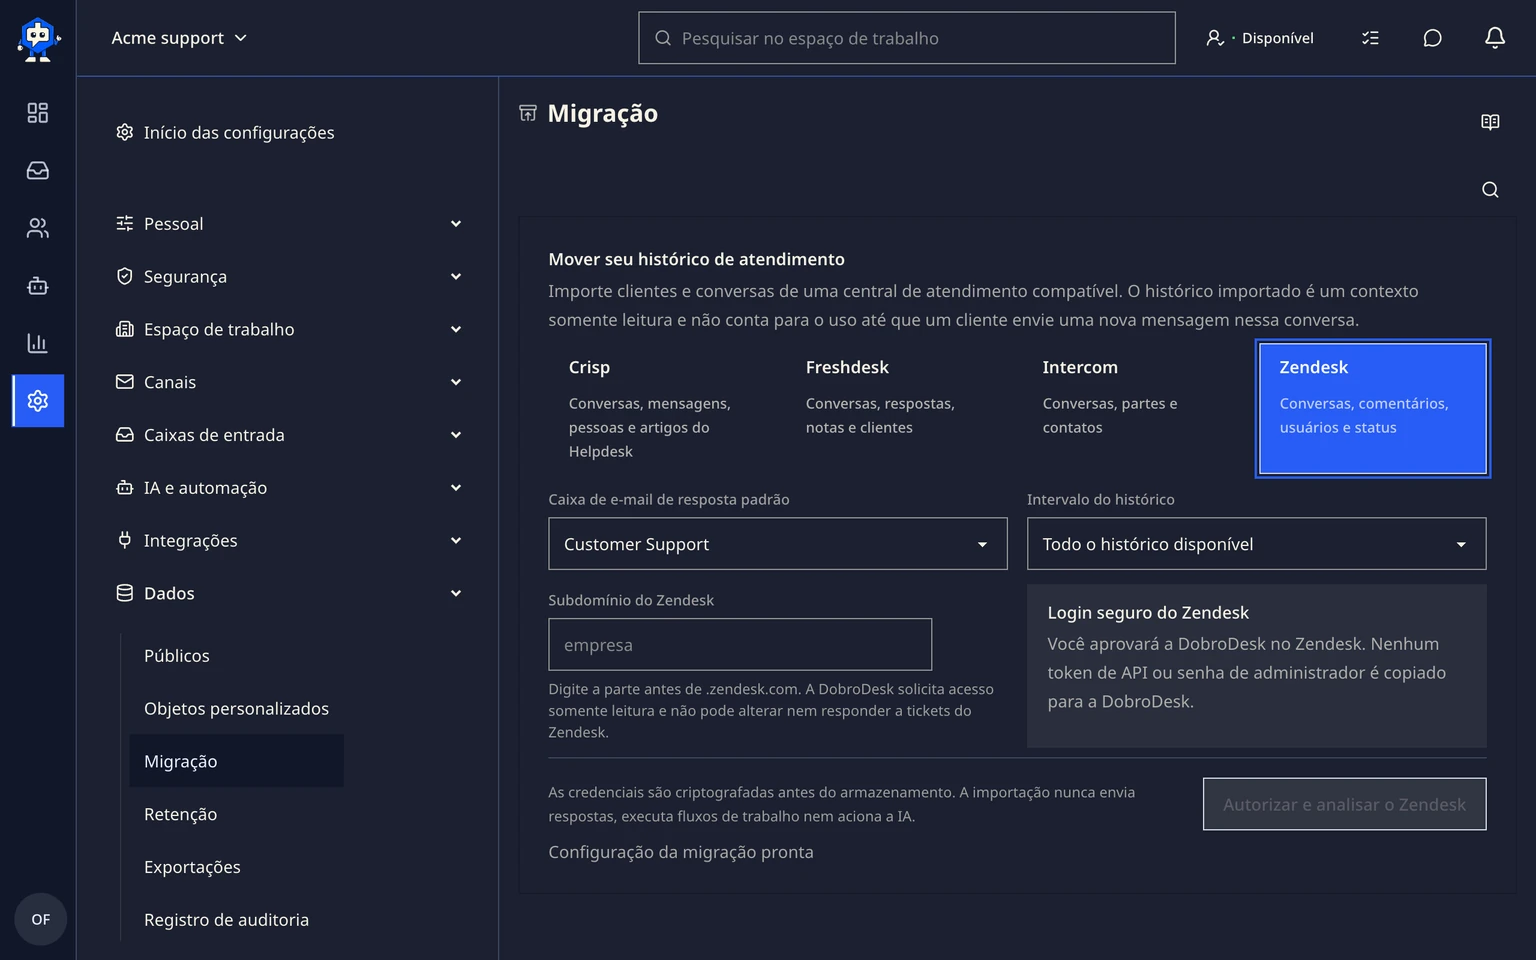Click the search magnifier icon below help book

pos(1490,190)
